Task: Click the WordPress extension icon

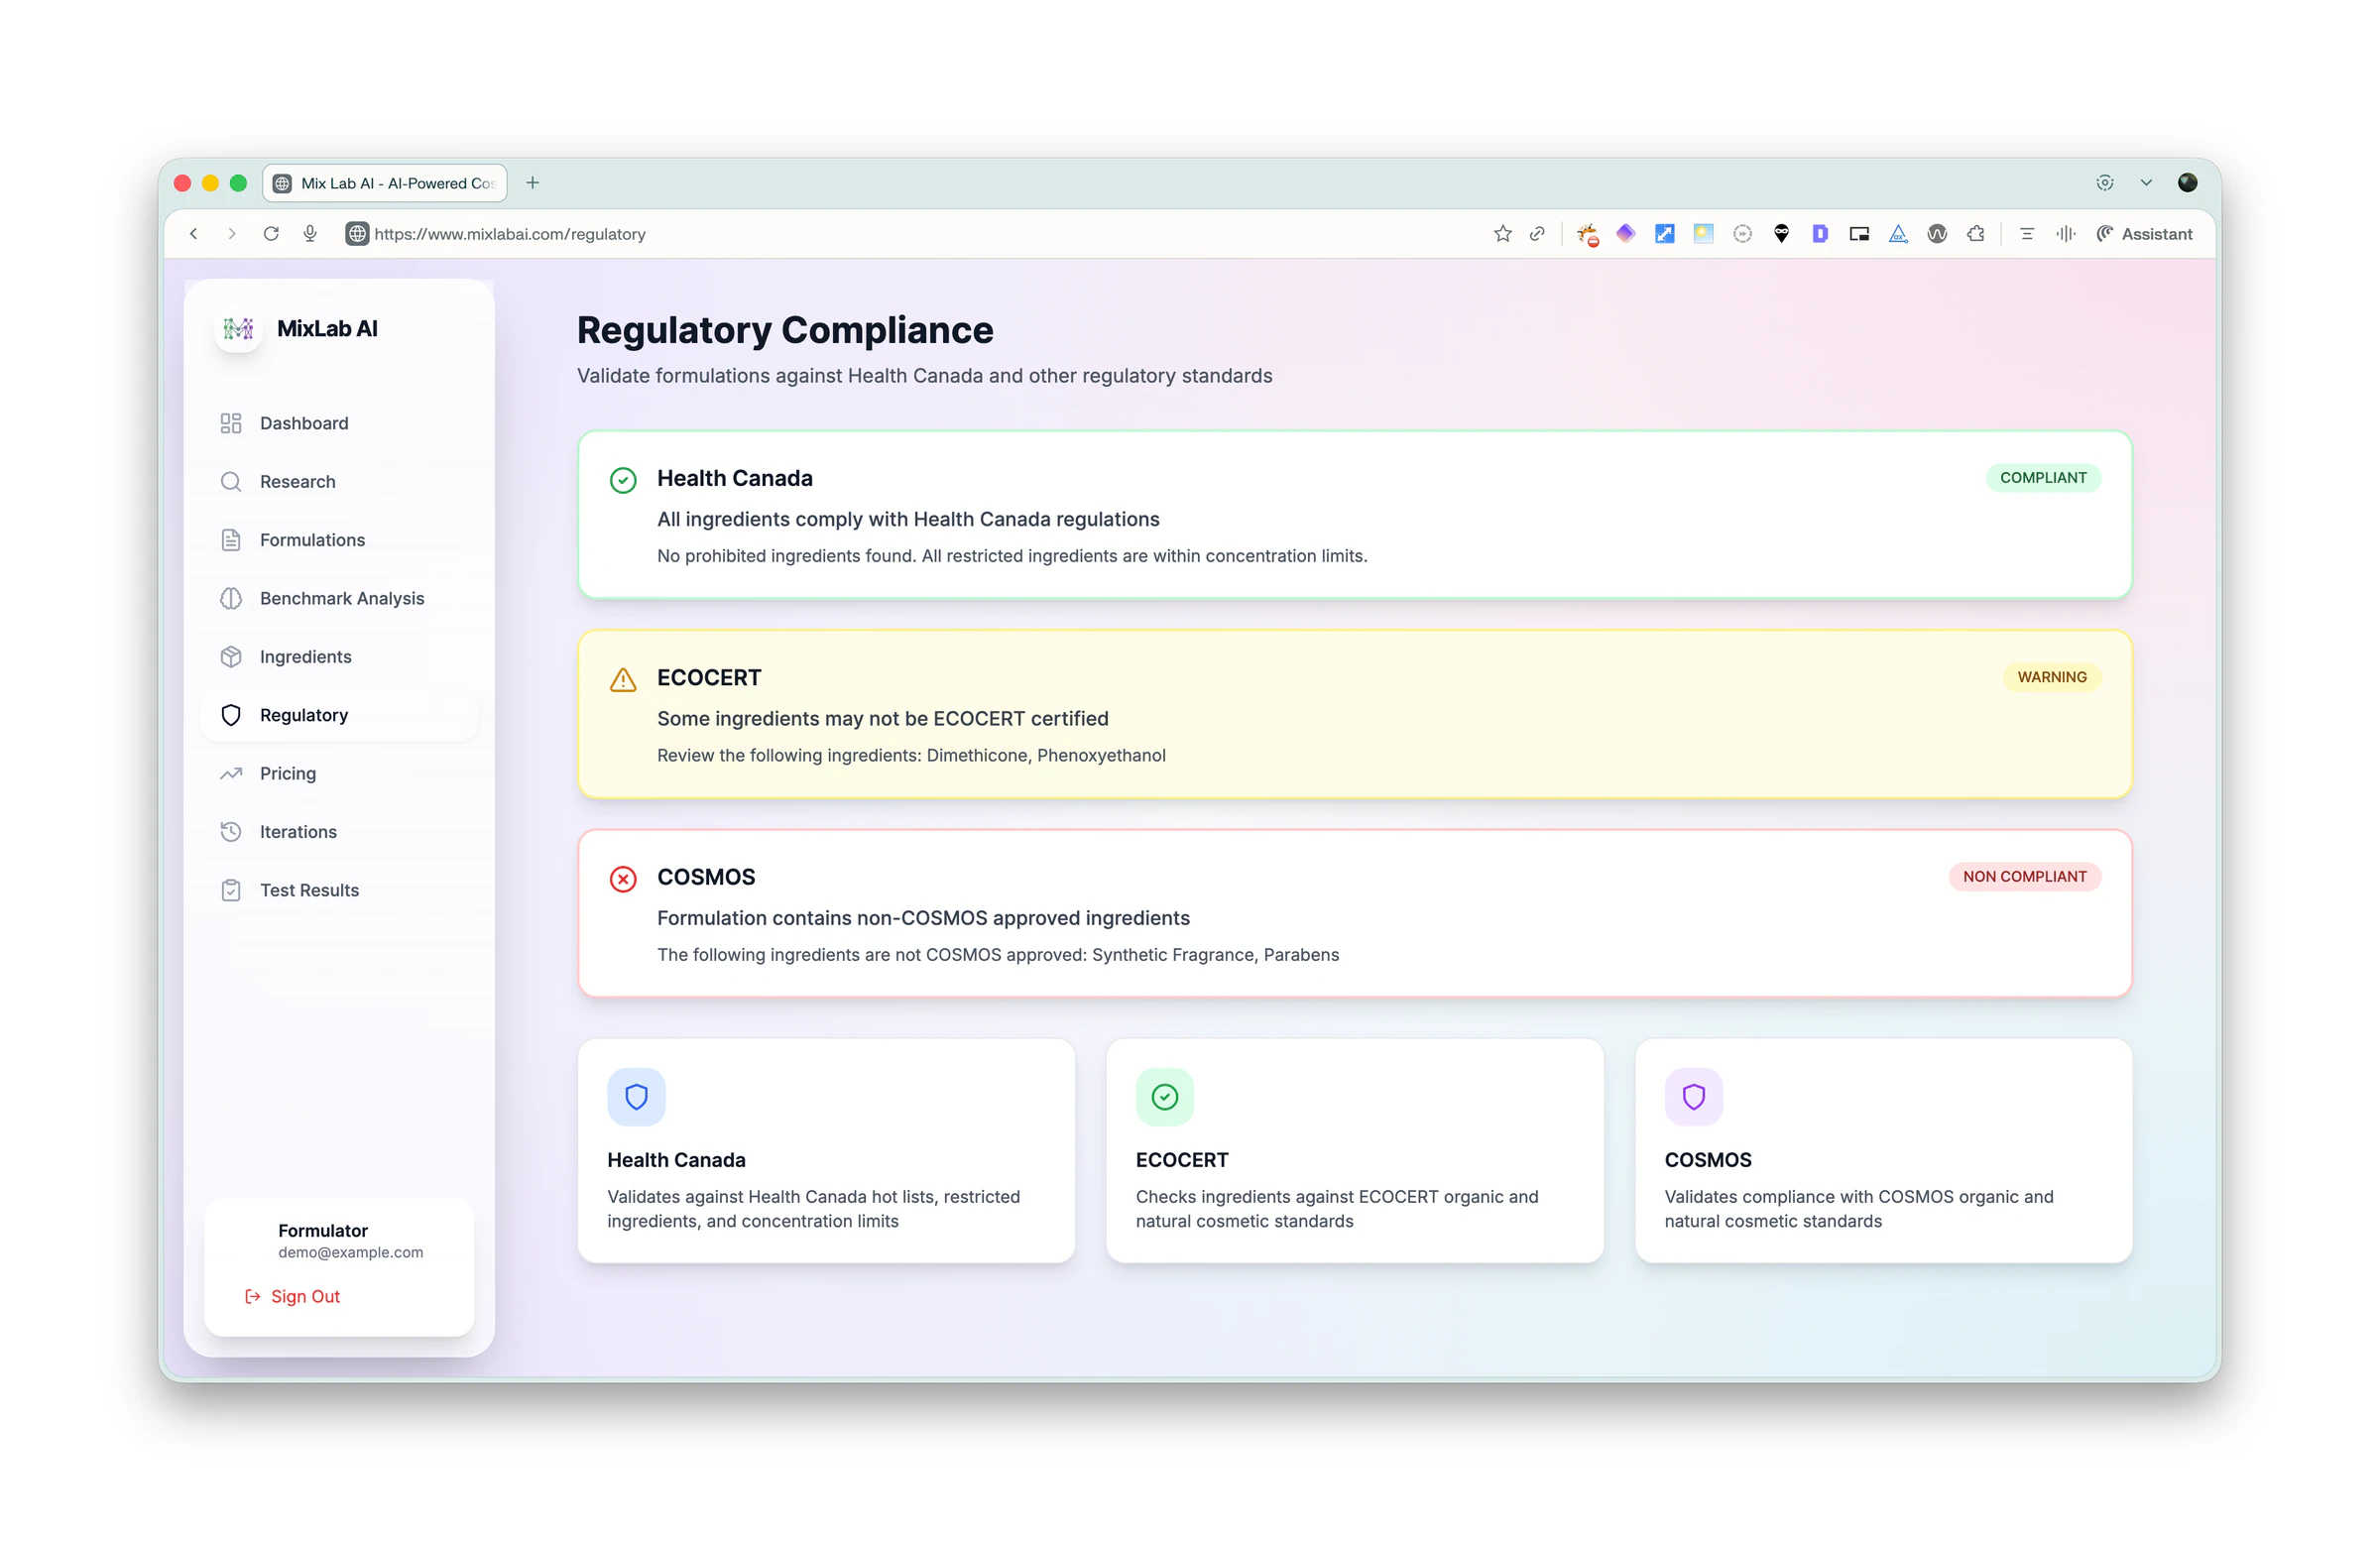Action: point(1936,234)
